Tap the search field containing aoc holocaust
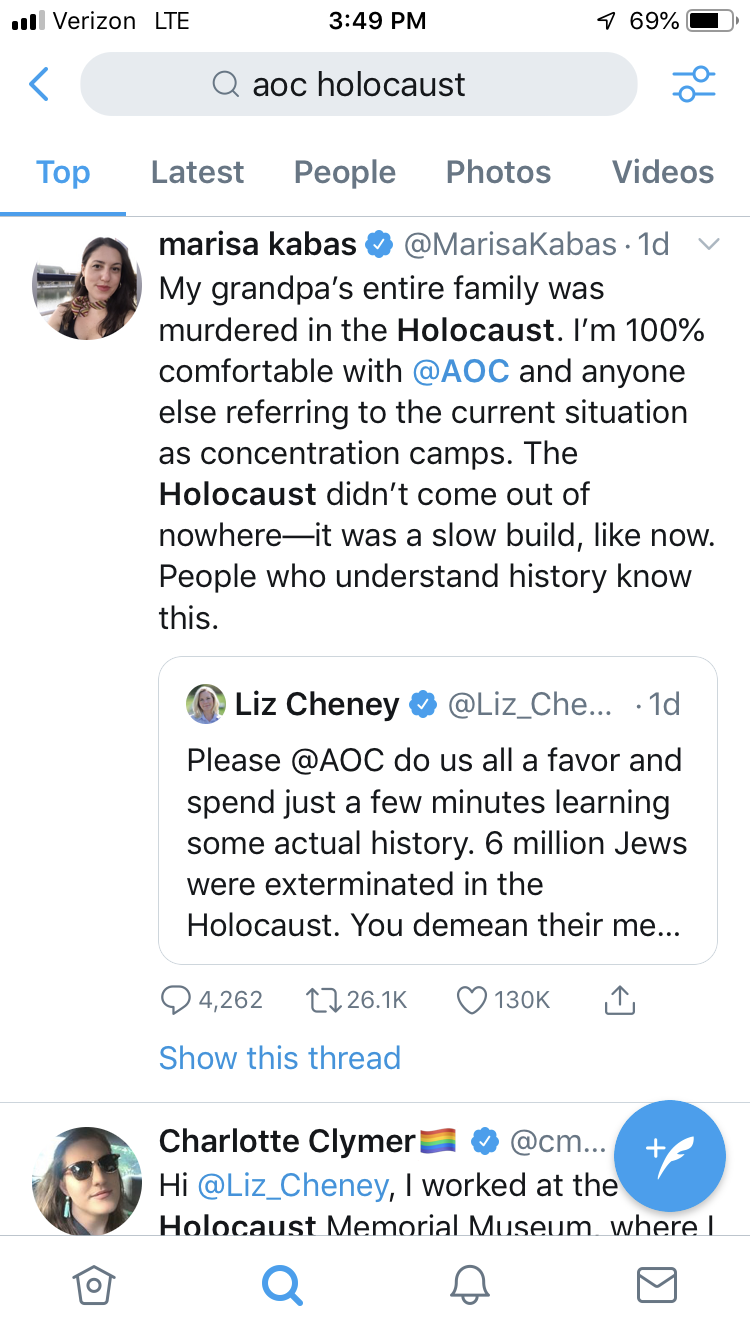The image size is (750, 1334). [x=358, y=85]
